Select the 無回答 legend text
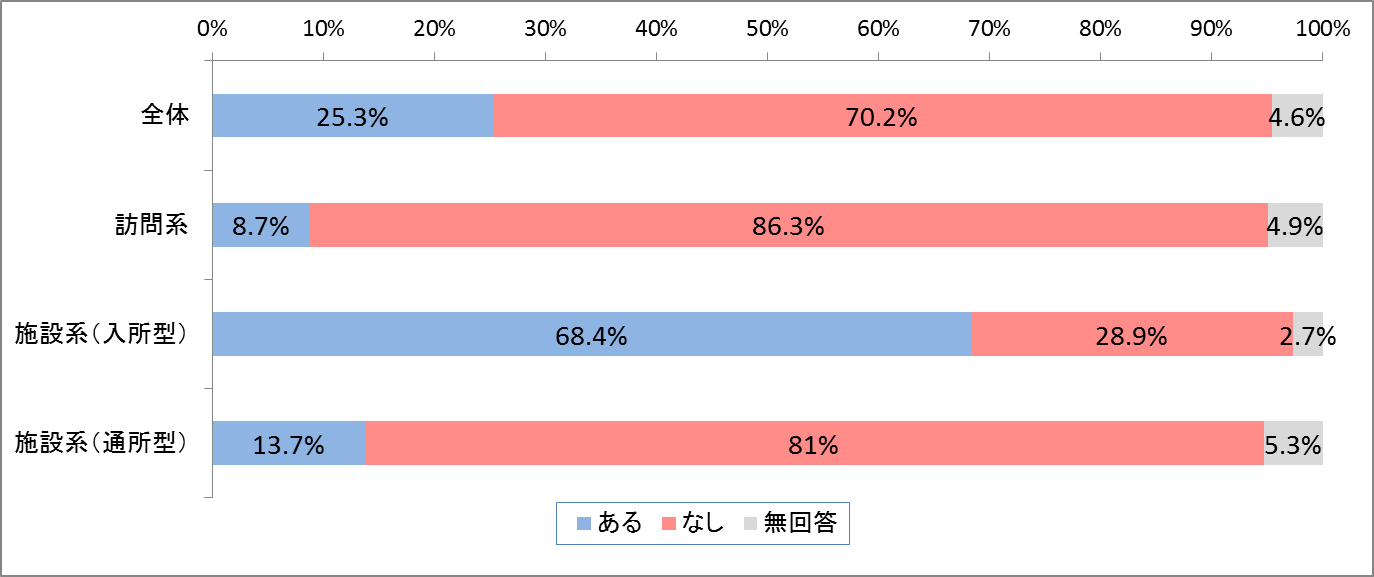Image resolution: width=1374 pixels, height=577 pixels. tap(800, 523)
